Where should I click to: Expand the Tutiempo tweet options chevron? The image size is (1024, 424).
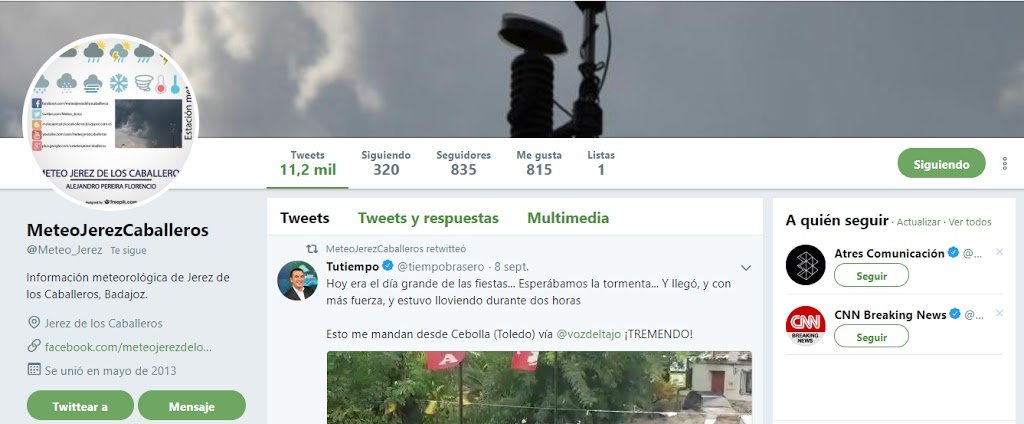point(746,267)
